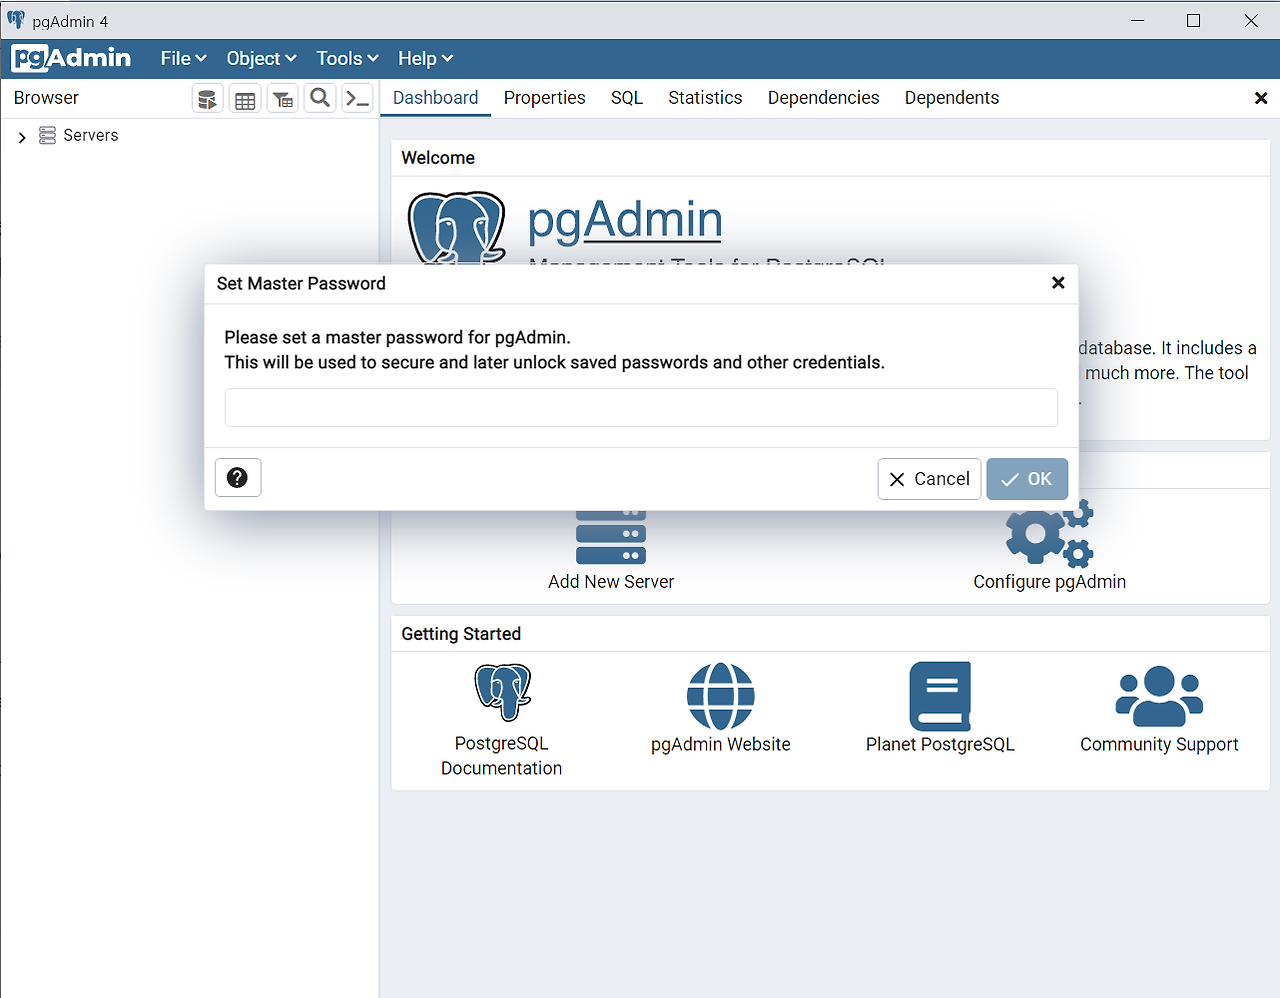Switch to the SQL tab

pos(627,98)
